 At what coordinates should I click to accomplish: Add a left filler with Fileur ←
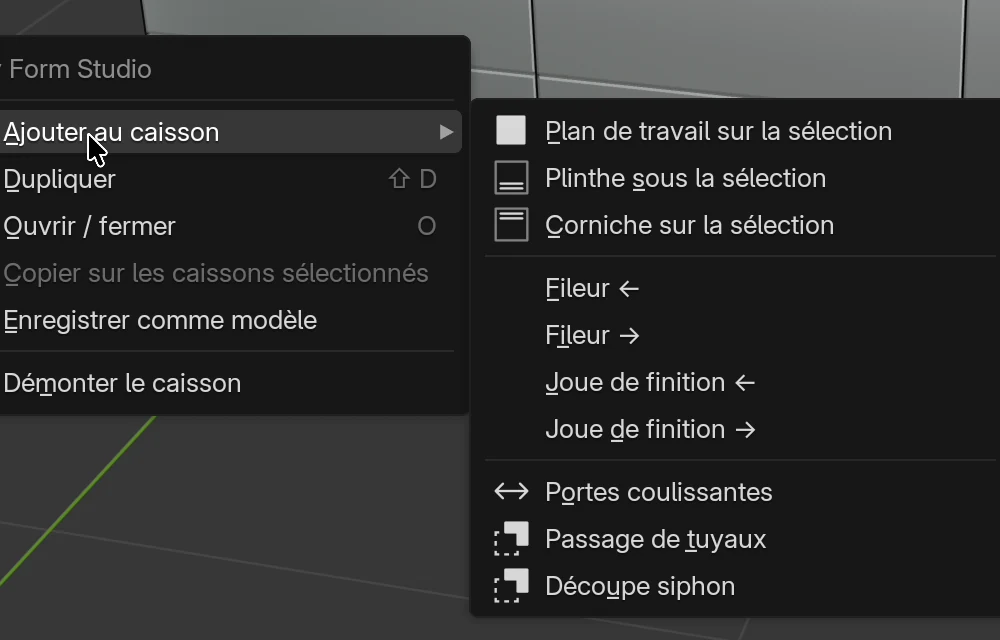coord(739,288)
